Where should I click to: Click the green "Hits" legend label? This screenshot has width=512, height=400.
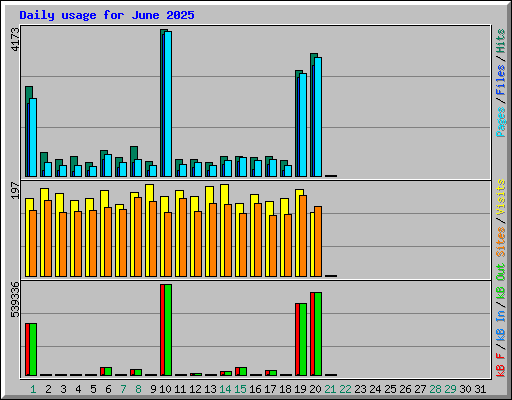coord(501,41)
